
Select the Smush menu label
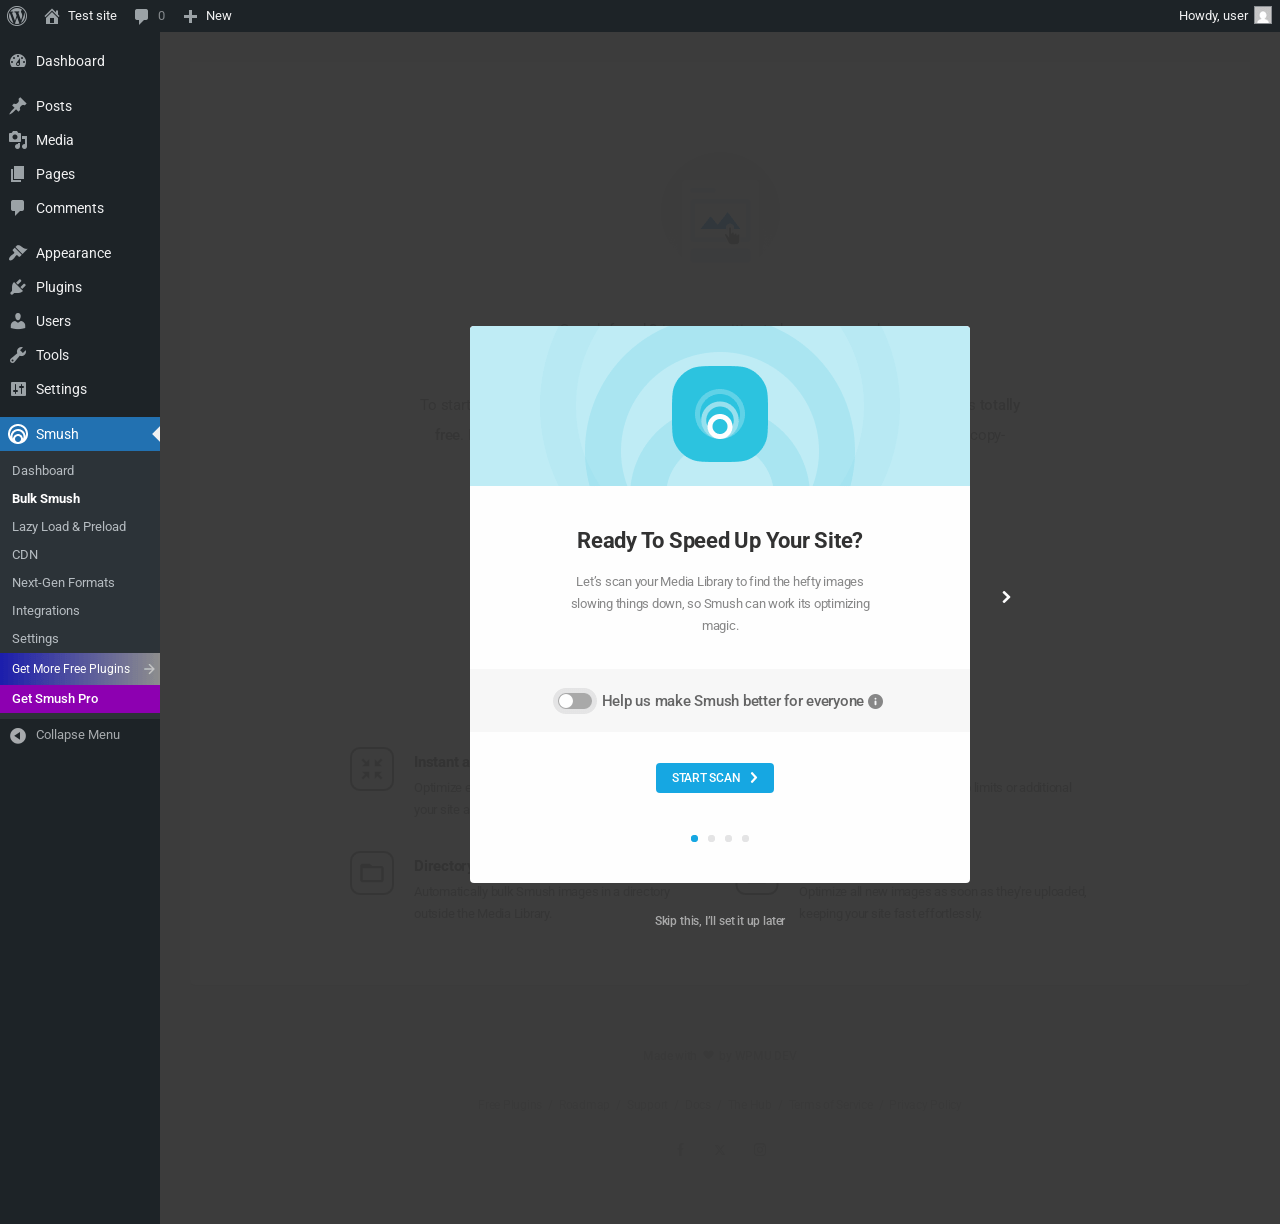tap(57, 434)
